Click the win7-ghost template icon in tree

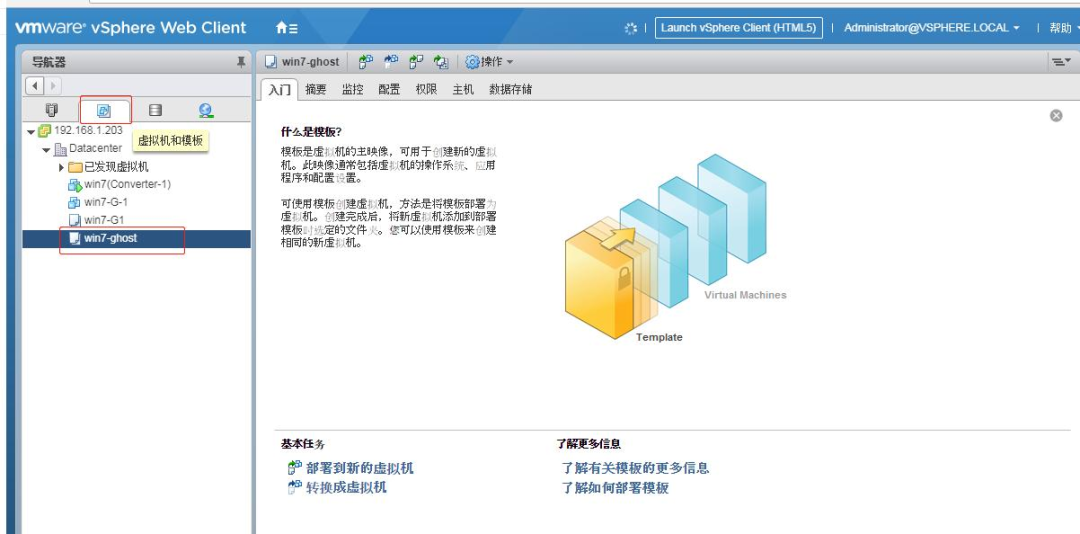coord(74,238)
